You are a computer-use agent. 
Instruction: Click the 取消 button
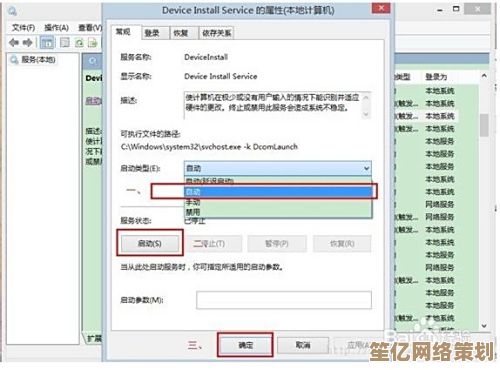tap(303, 345)
